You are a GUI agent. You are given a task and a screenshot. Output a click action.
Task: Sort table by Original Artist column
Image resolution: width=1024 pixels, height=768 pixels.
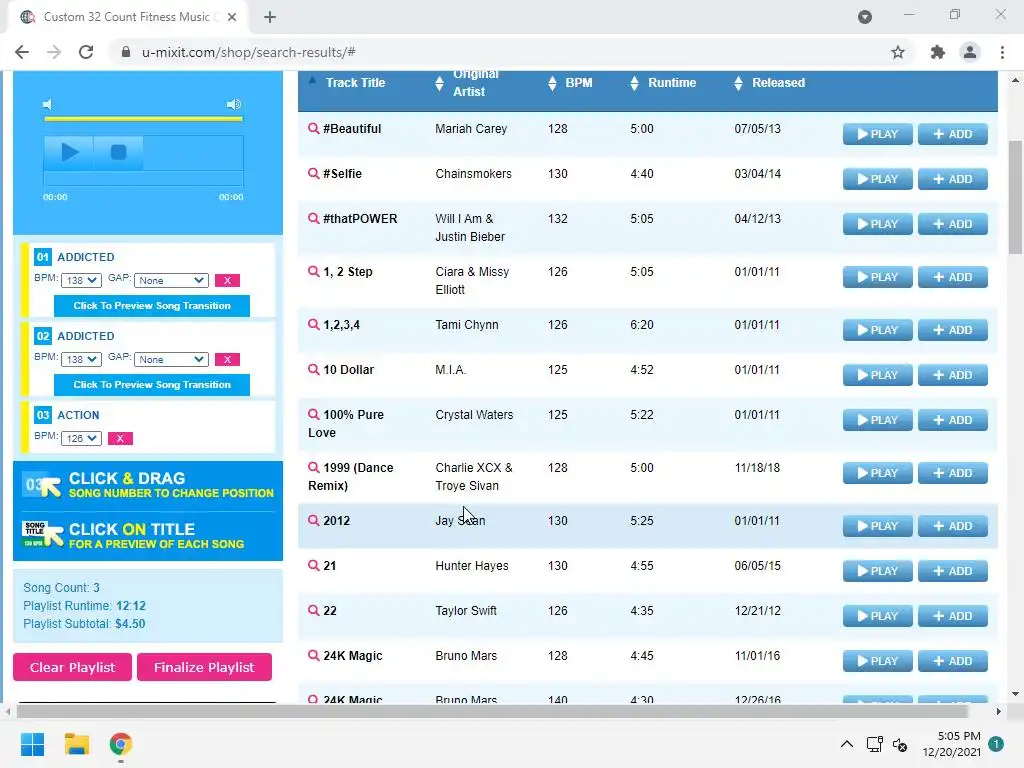click(476, 83)
